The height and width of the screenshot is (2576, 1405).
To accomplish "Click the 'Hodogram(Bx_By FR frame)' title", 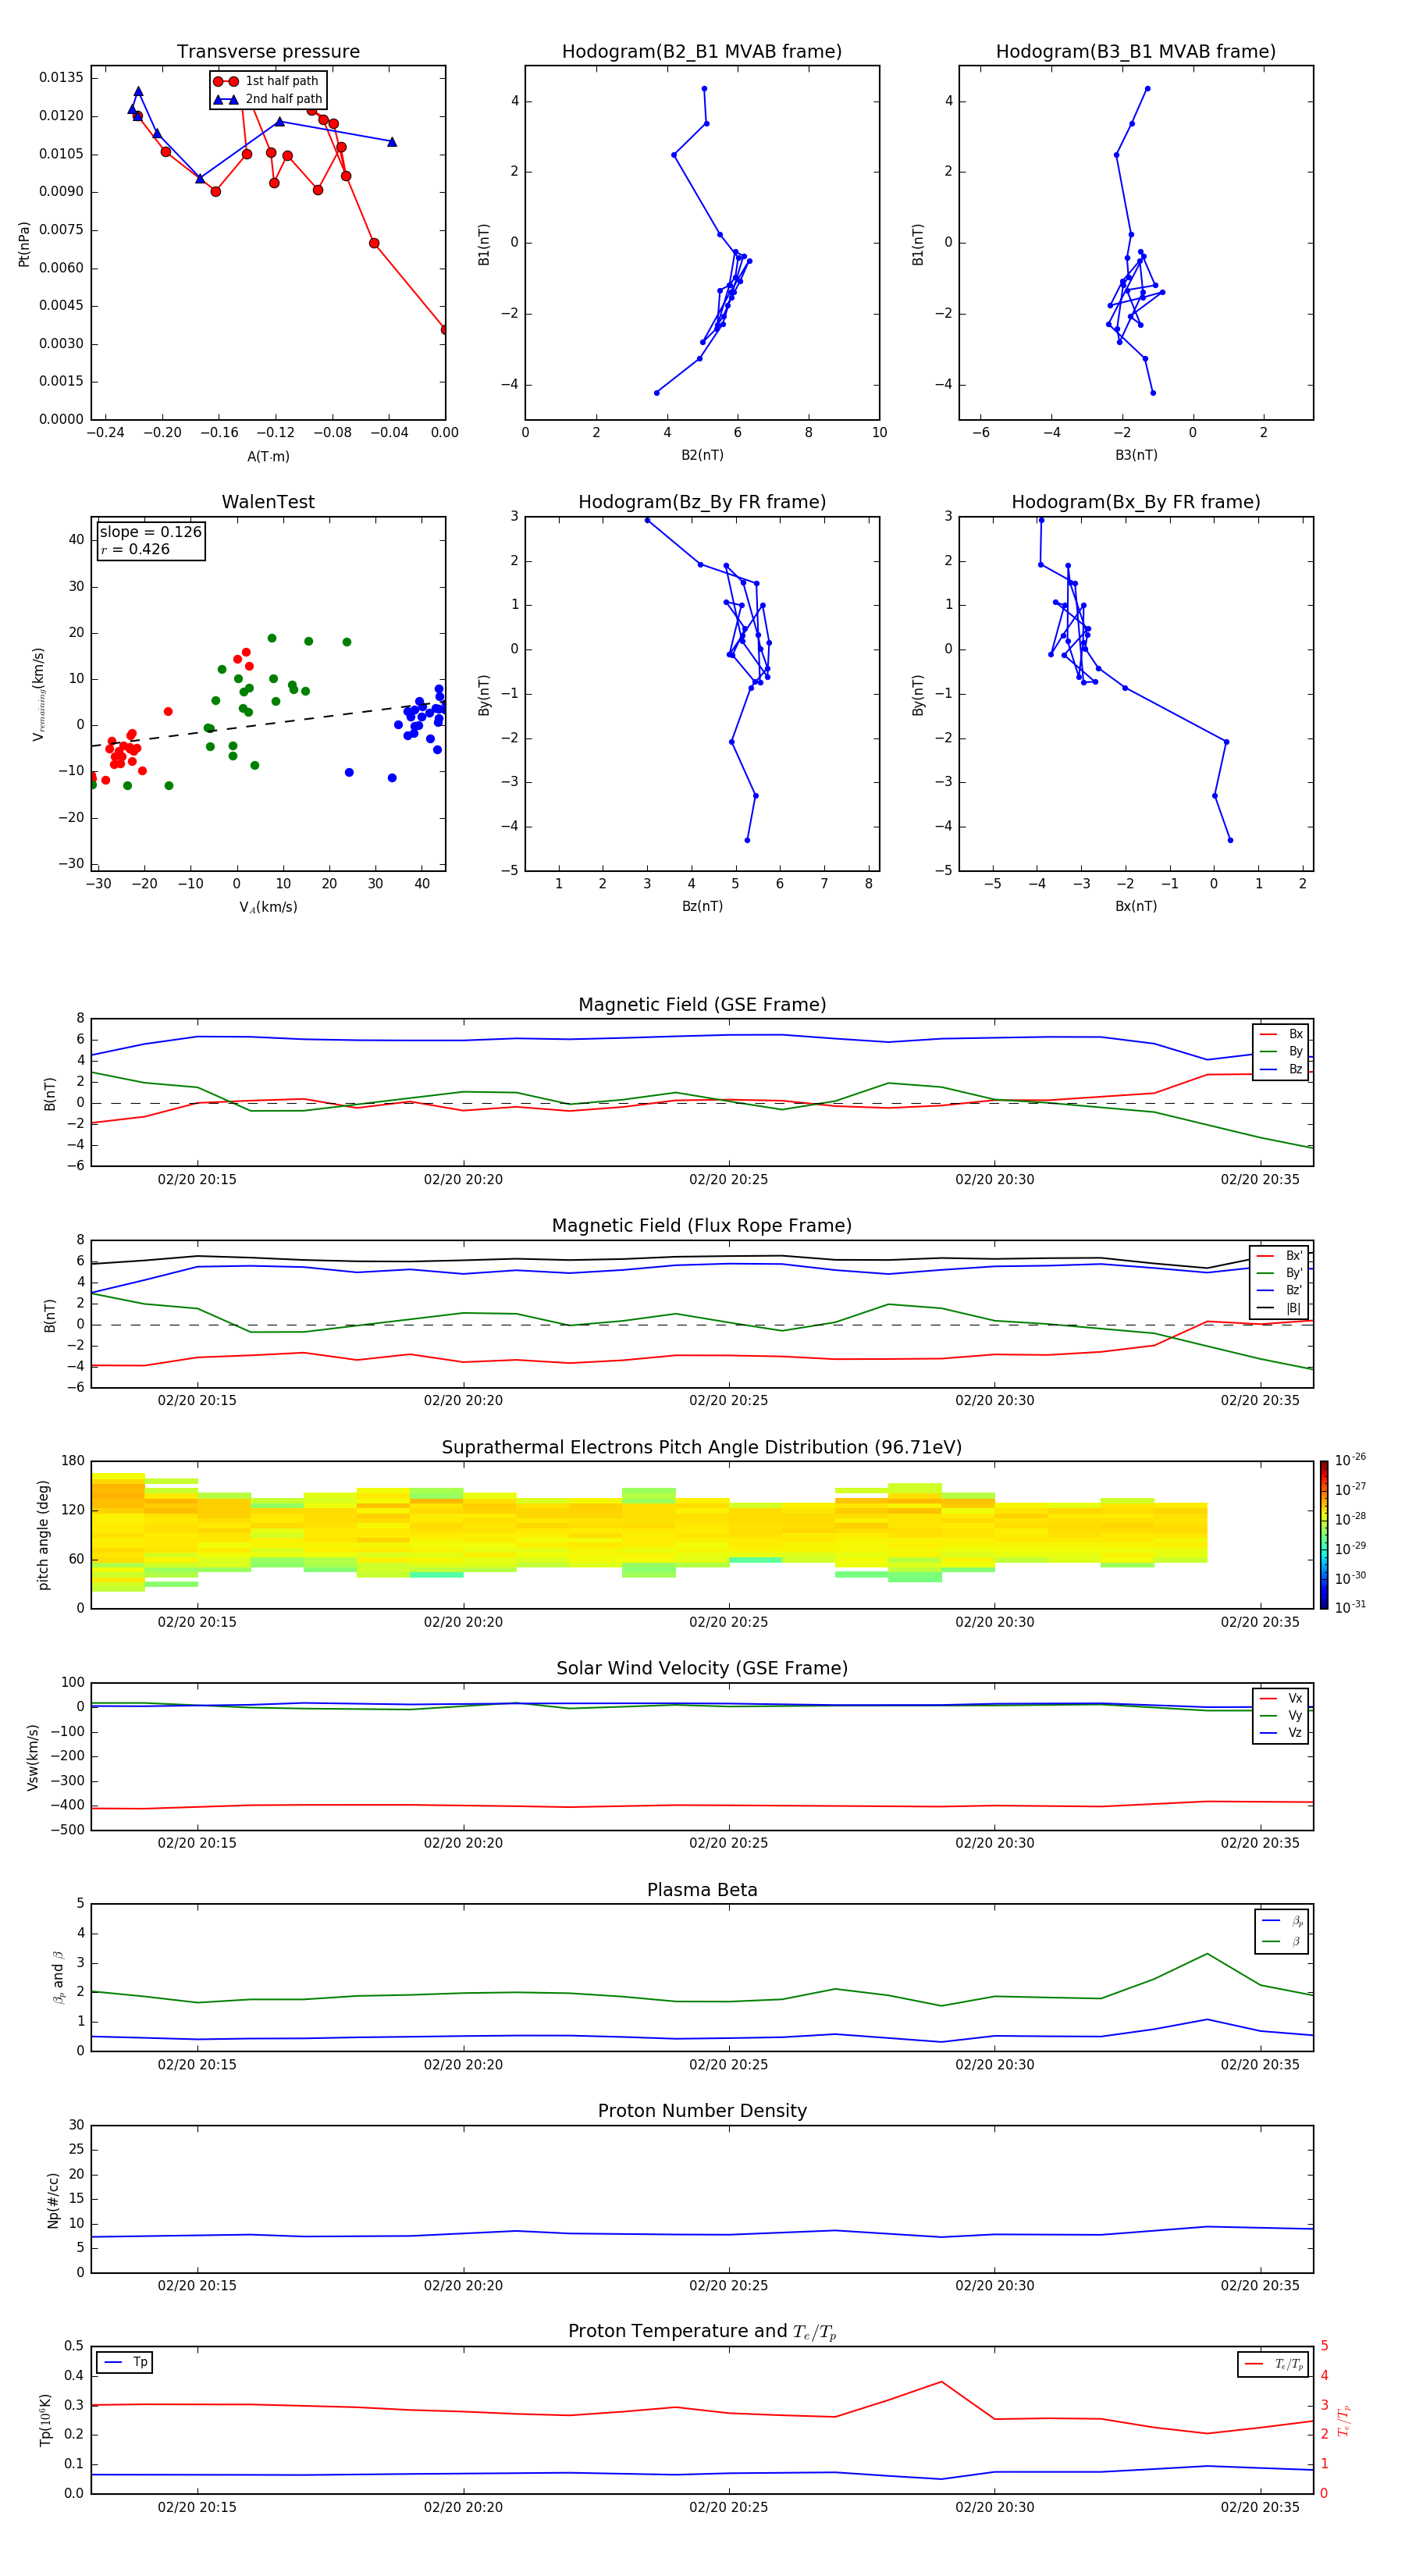I will (x=1136, y=502).
